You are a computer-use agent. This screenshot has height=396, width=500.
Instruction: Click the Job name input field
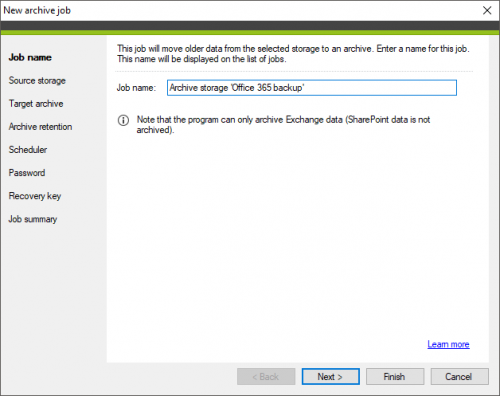point(312,88)
